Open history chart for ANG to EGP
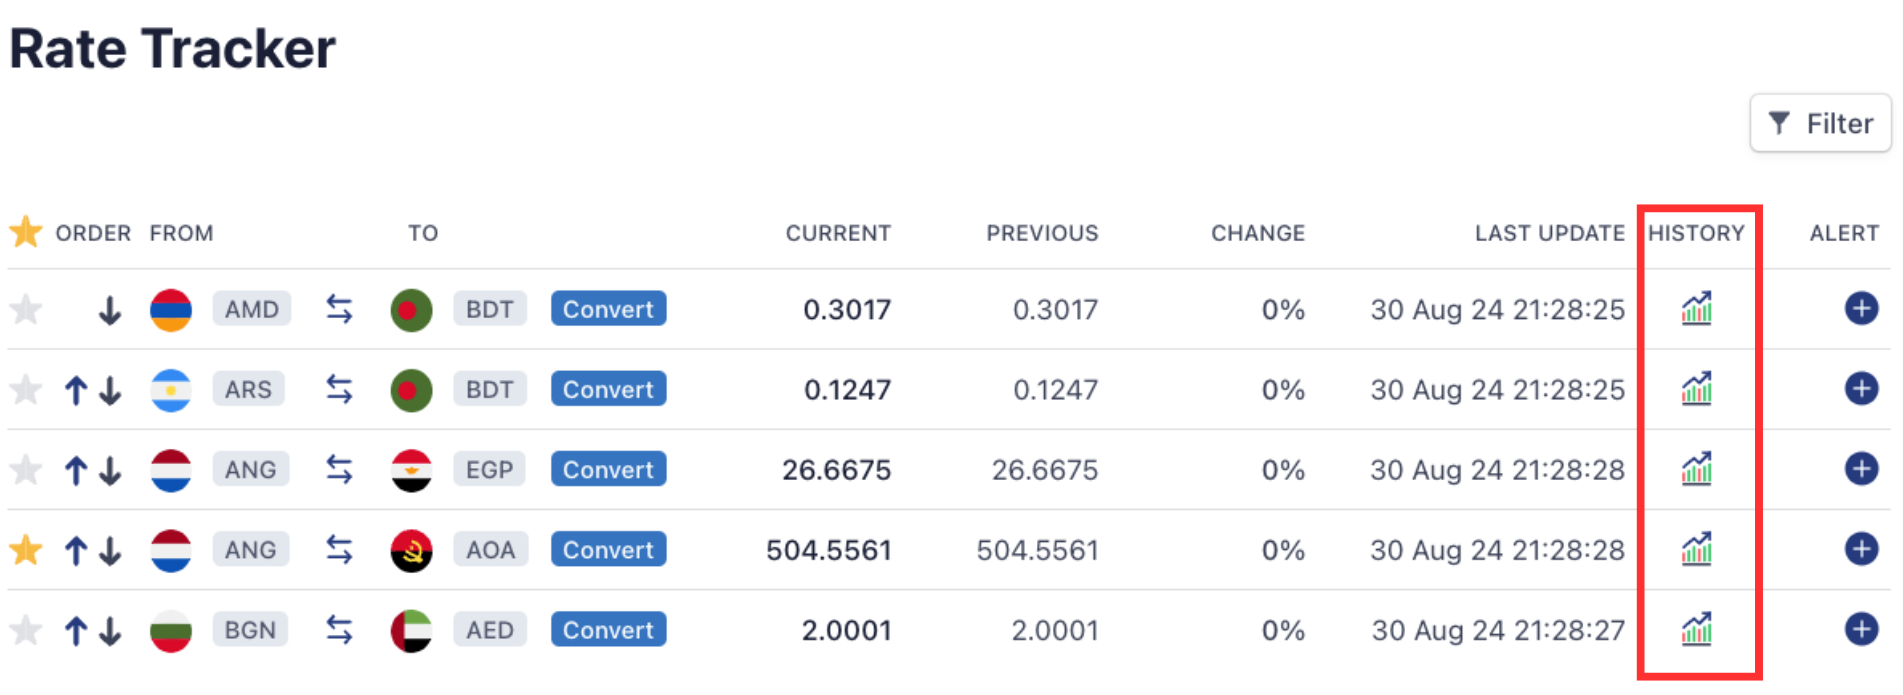The height and width of the screenshot is (695, 1903). (x=1696, y=469)
